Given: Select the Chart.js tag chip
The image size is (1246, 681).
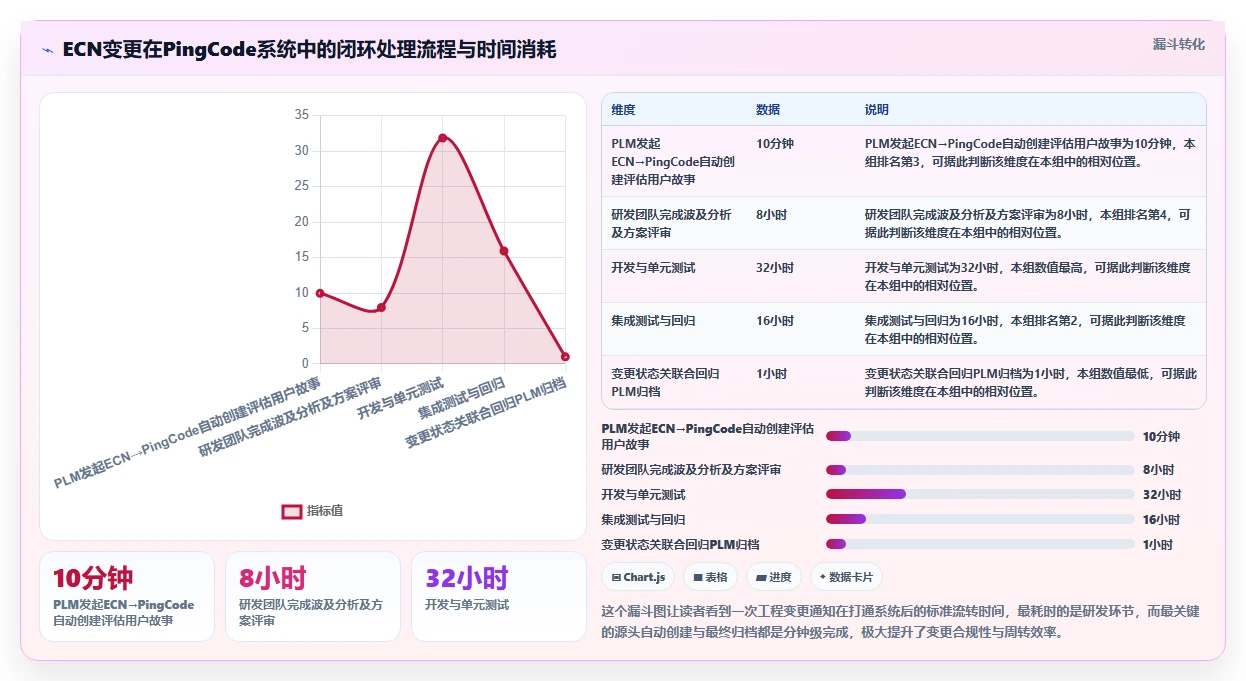Looking at the screenshot, I should tap(638, 577).
